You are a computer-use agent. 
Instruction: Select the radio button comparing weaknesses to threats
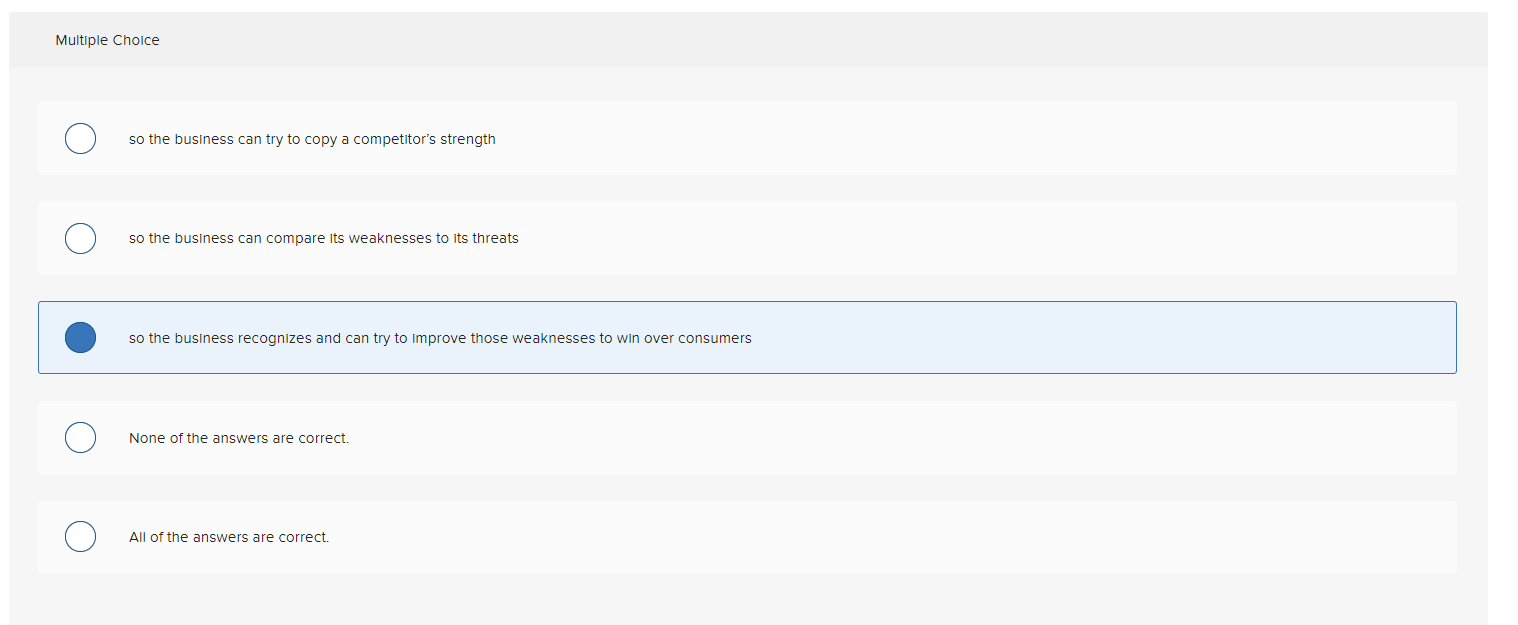(80, 238)
